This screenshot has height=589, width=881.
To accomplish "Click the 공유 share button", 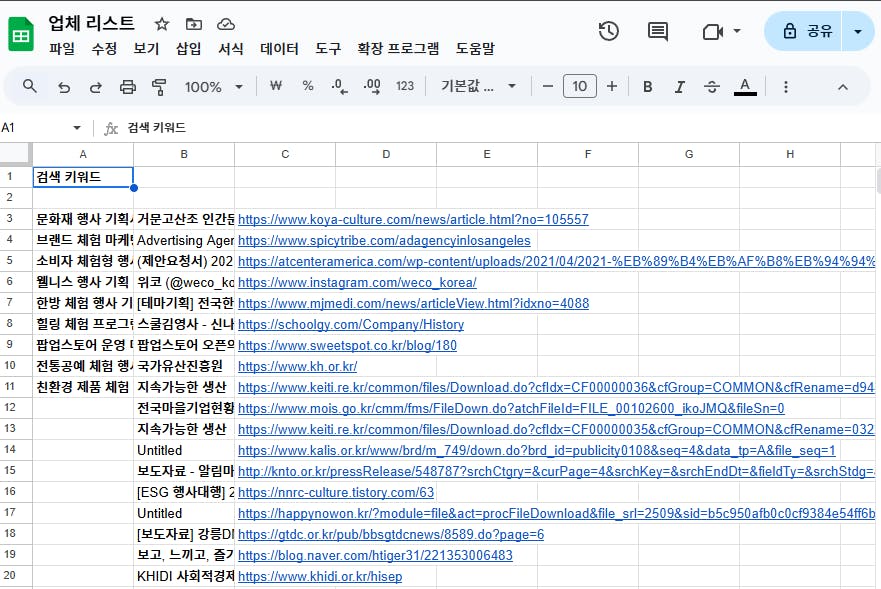I will pyautogui.click(x=808, y=31).
